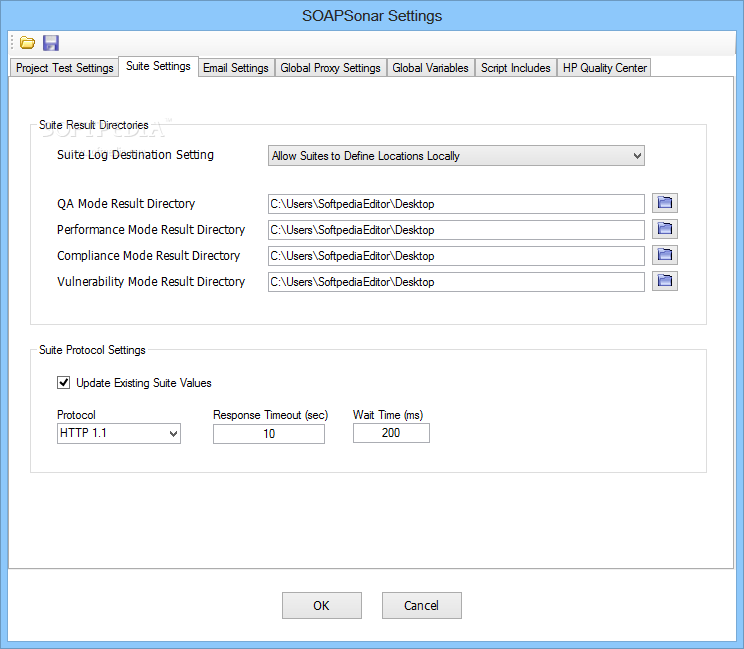Click the Response Timeout (sec) field

(x=269, y=434)
